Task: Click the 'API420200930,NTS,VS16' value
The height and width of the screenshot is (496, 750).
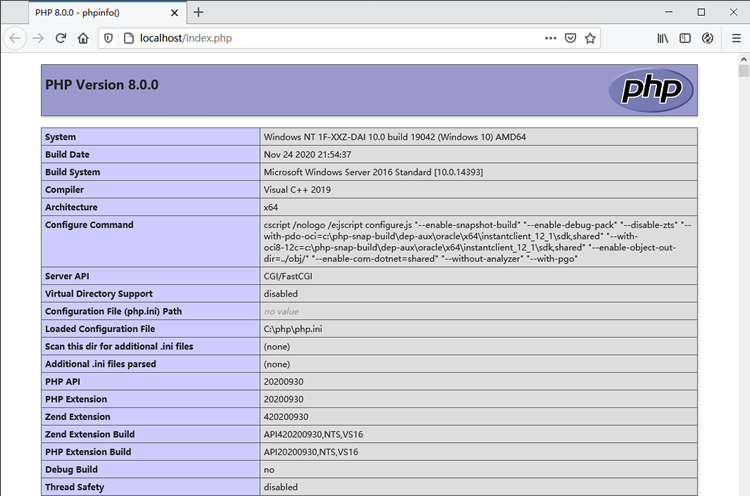Action: click(313, 434)
